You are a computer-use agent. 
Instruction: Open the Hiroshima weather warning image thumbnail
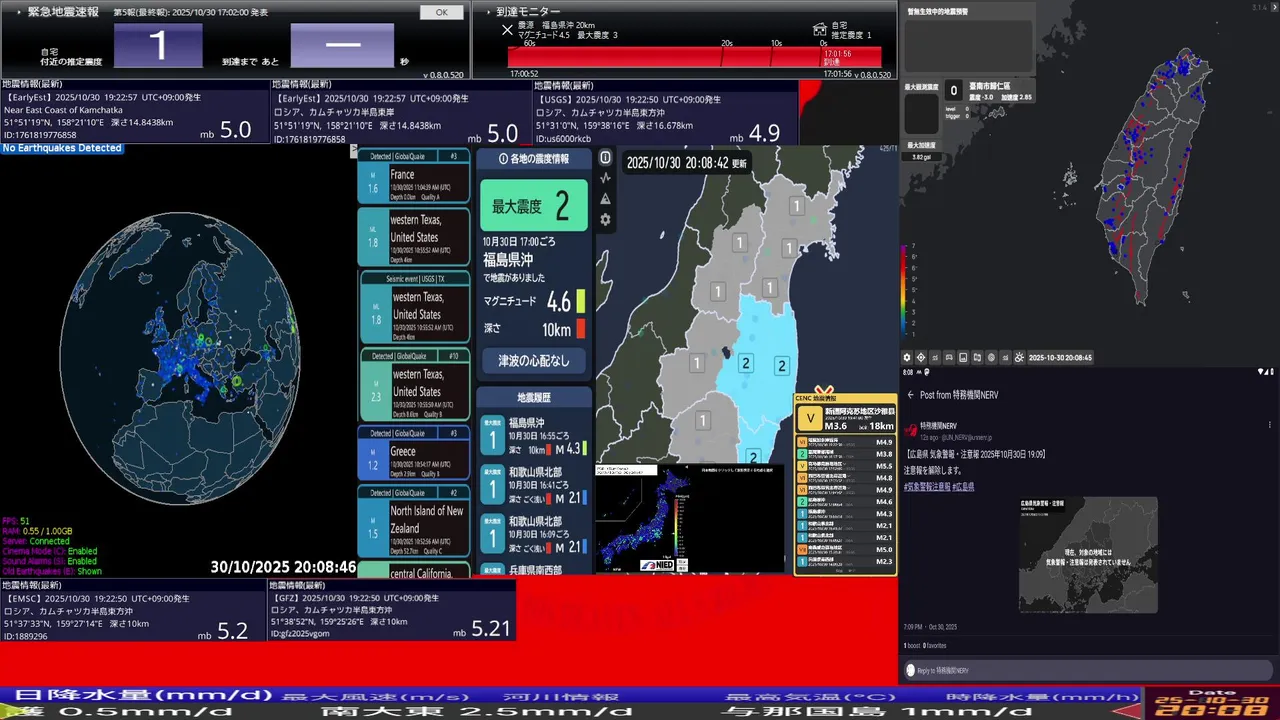pyautogui.click(x=1088, y=555)
